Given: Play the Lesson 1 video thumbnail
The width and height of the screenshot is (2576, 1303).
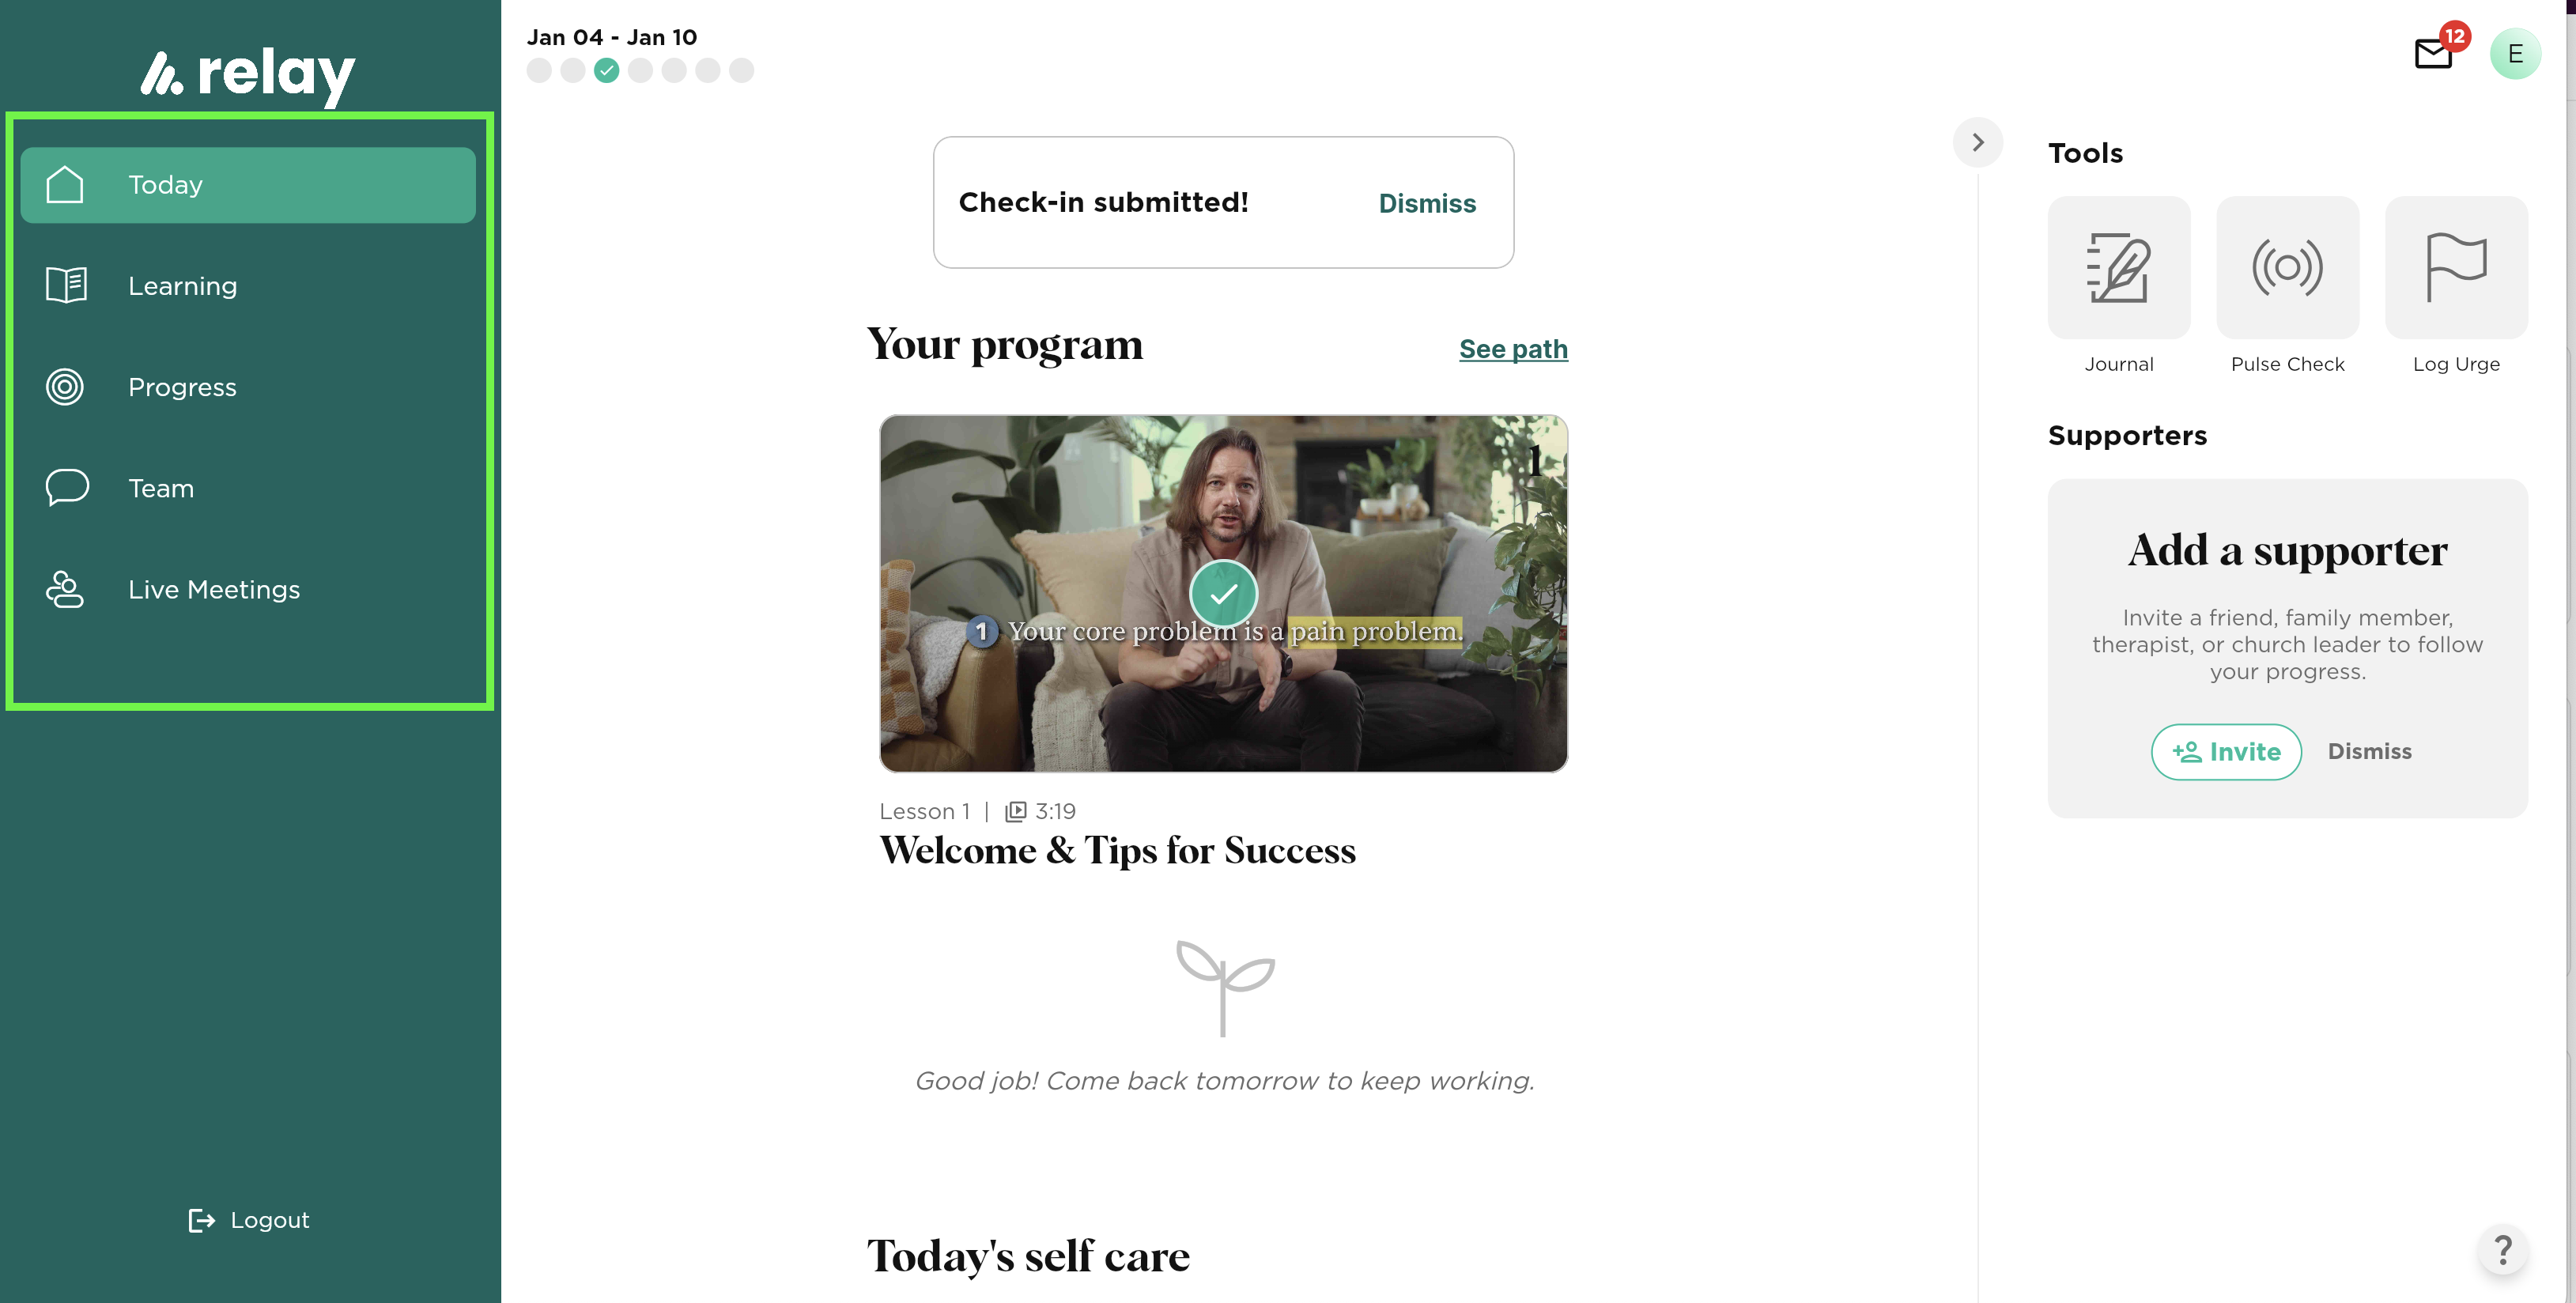Looking at the screenshot, I should coord(1223,594).
